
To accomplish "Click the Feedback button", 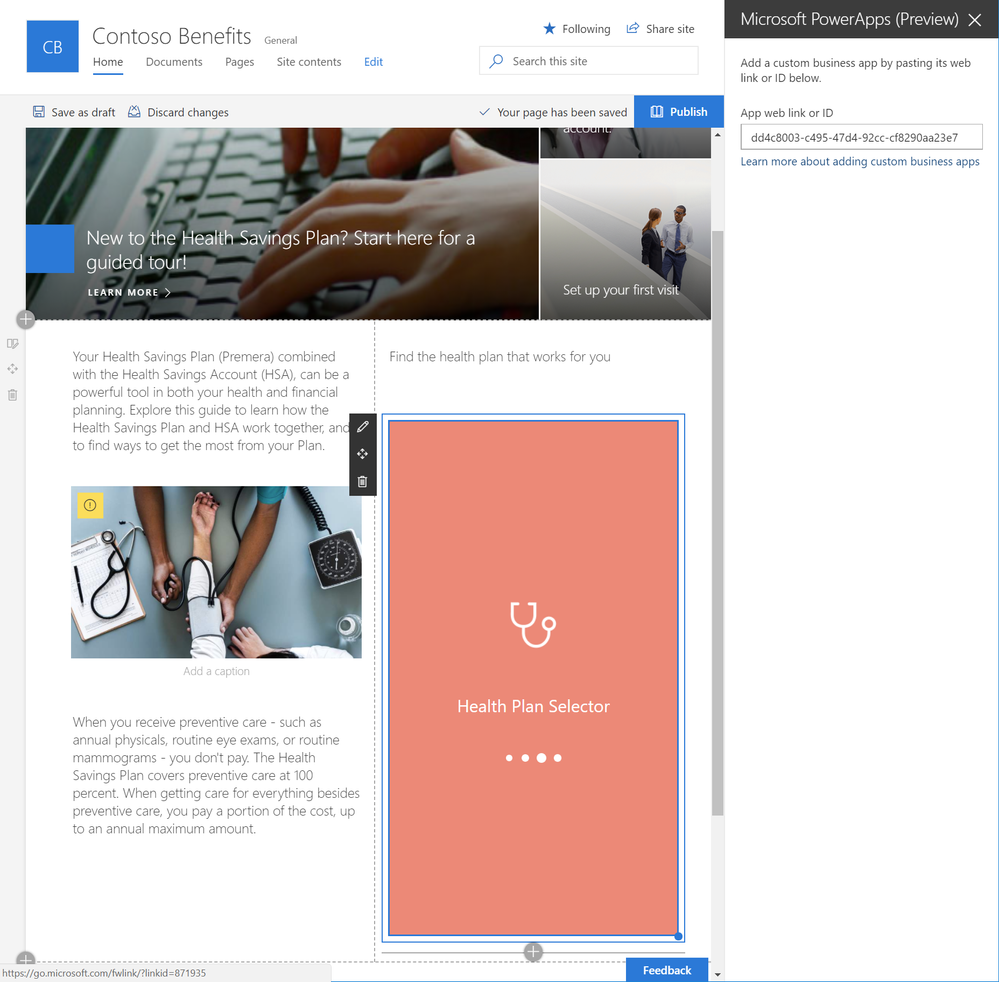I will click(x=667, y=970).
